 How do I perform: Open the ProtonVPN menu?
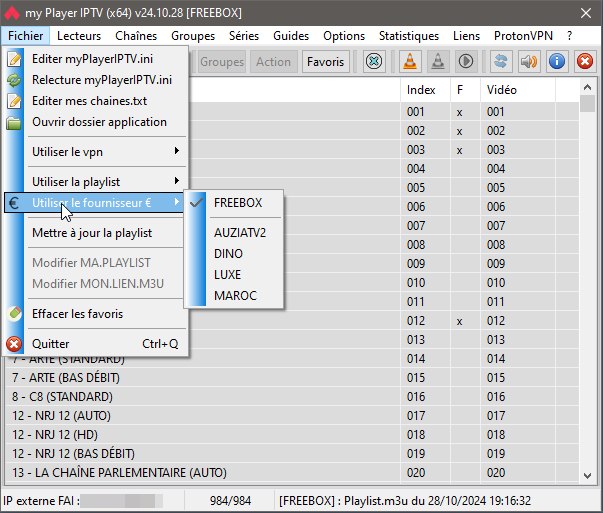pos(523,36)
